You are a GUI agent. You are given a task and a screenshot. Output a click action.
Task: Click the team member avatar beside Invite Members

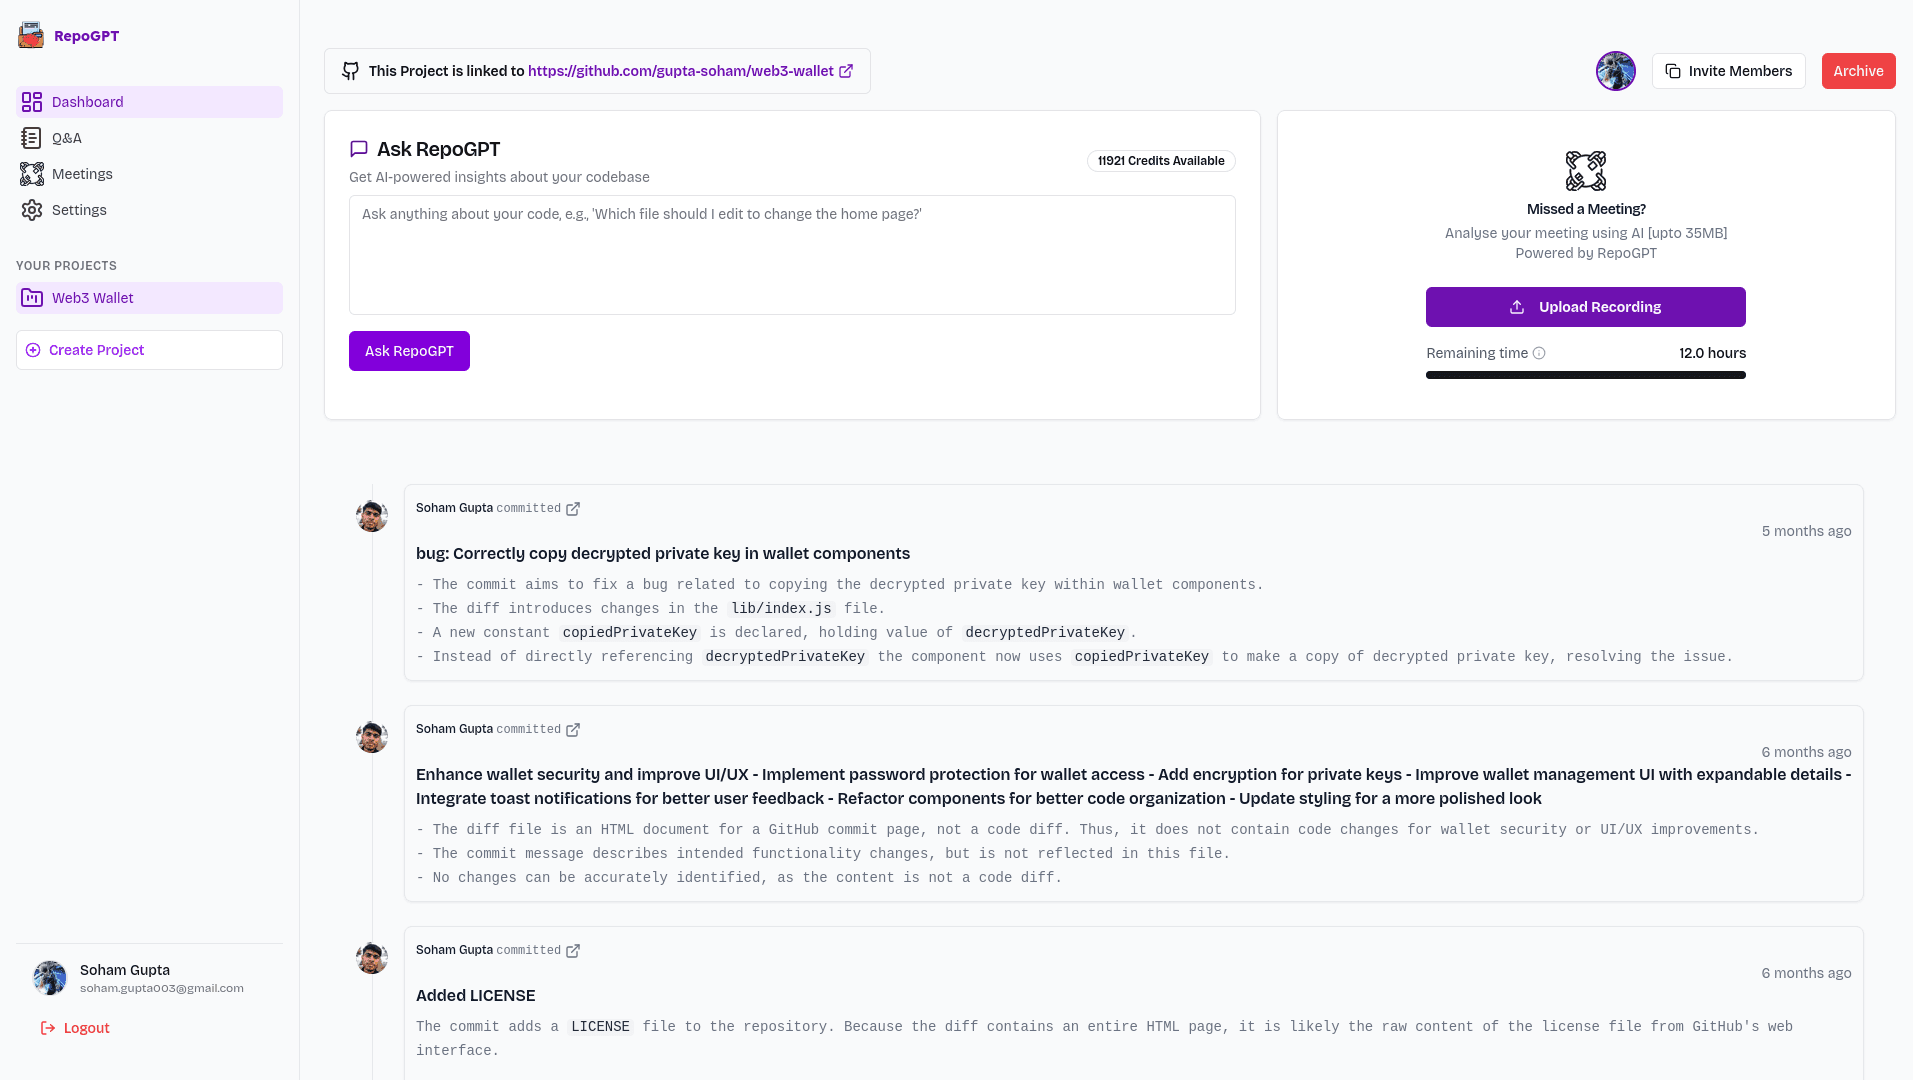tap(1615, 71)
